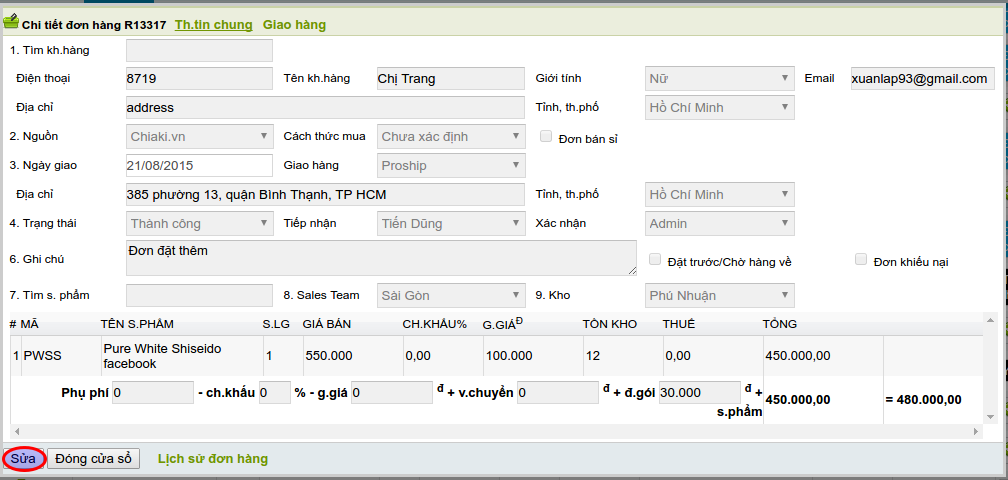Check the Đơn khiếu nại box
The height and width of the screenshot is (480, 1008).
click(861, 260)
